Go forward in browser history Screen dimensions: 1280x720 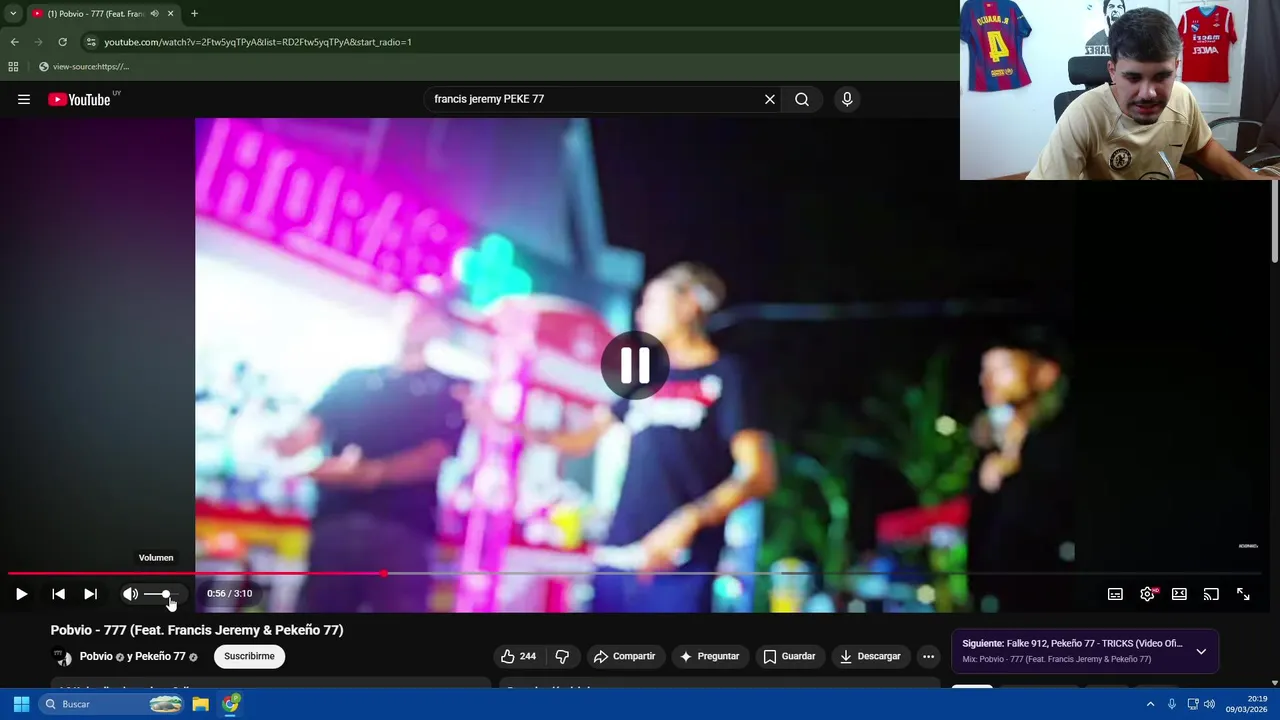[x=38, y=42]
